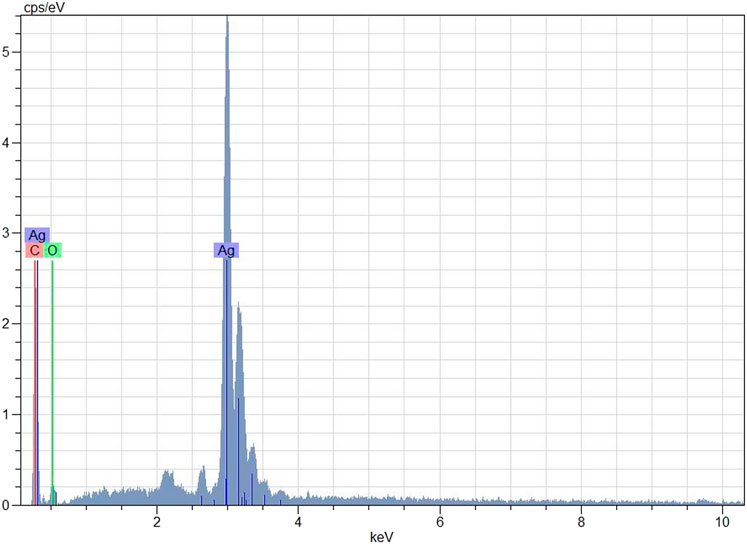
Task: Click the x-axis value 4
Action: click(x=298, y=522)
